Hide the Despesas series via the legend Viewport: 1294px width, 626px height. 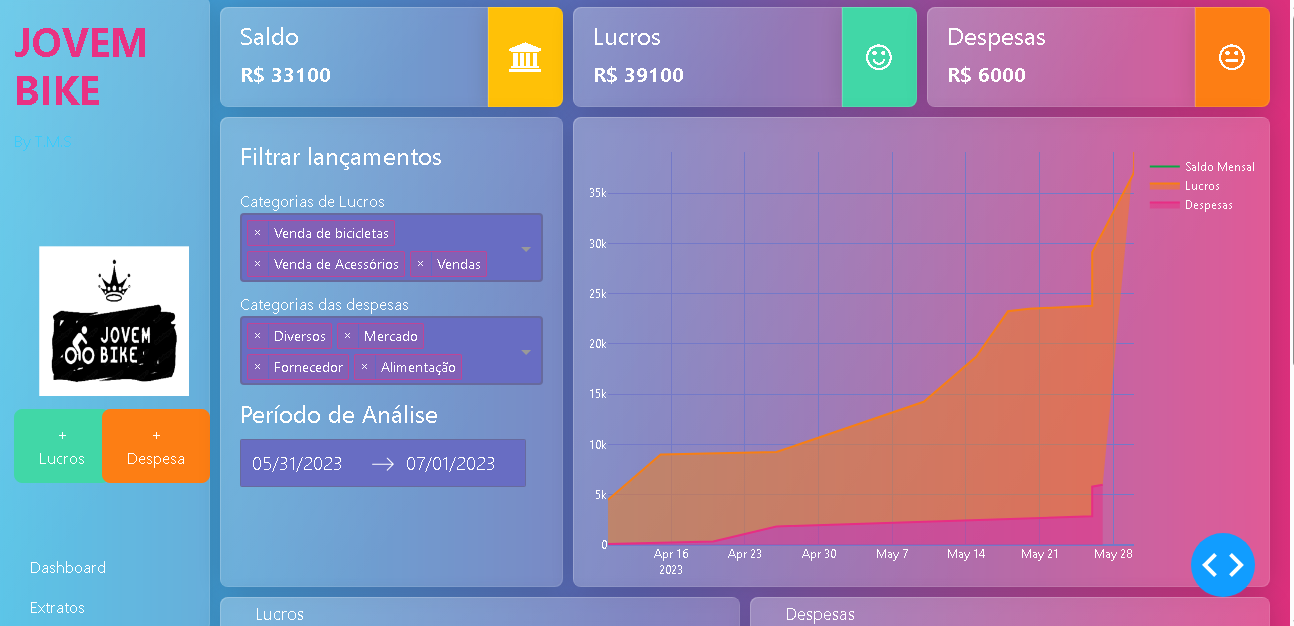(1210, 205)
